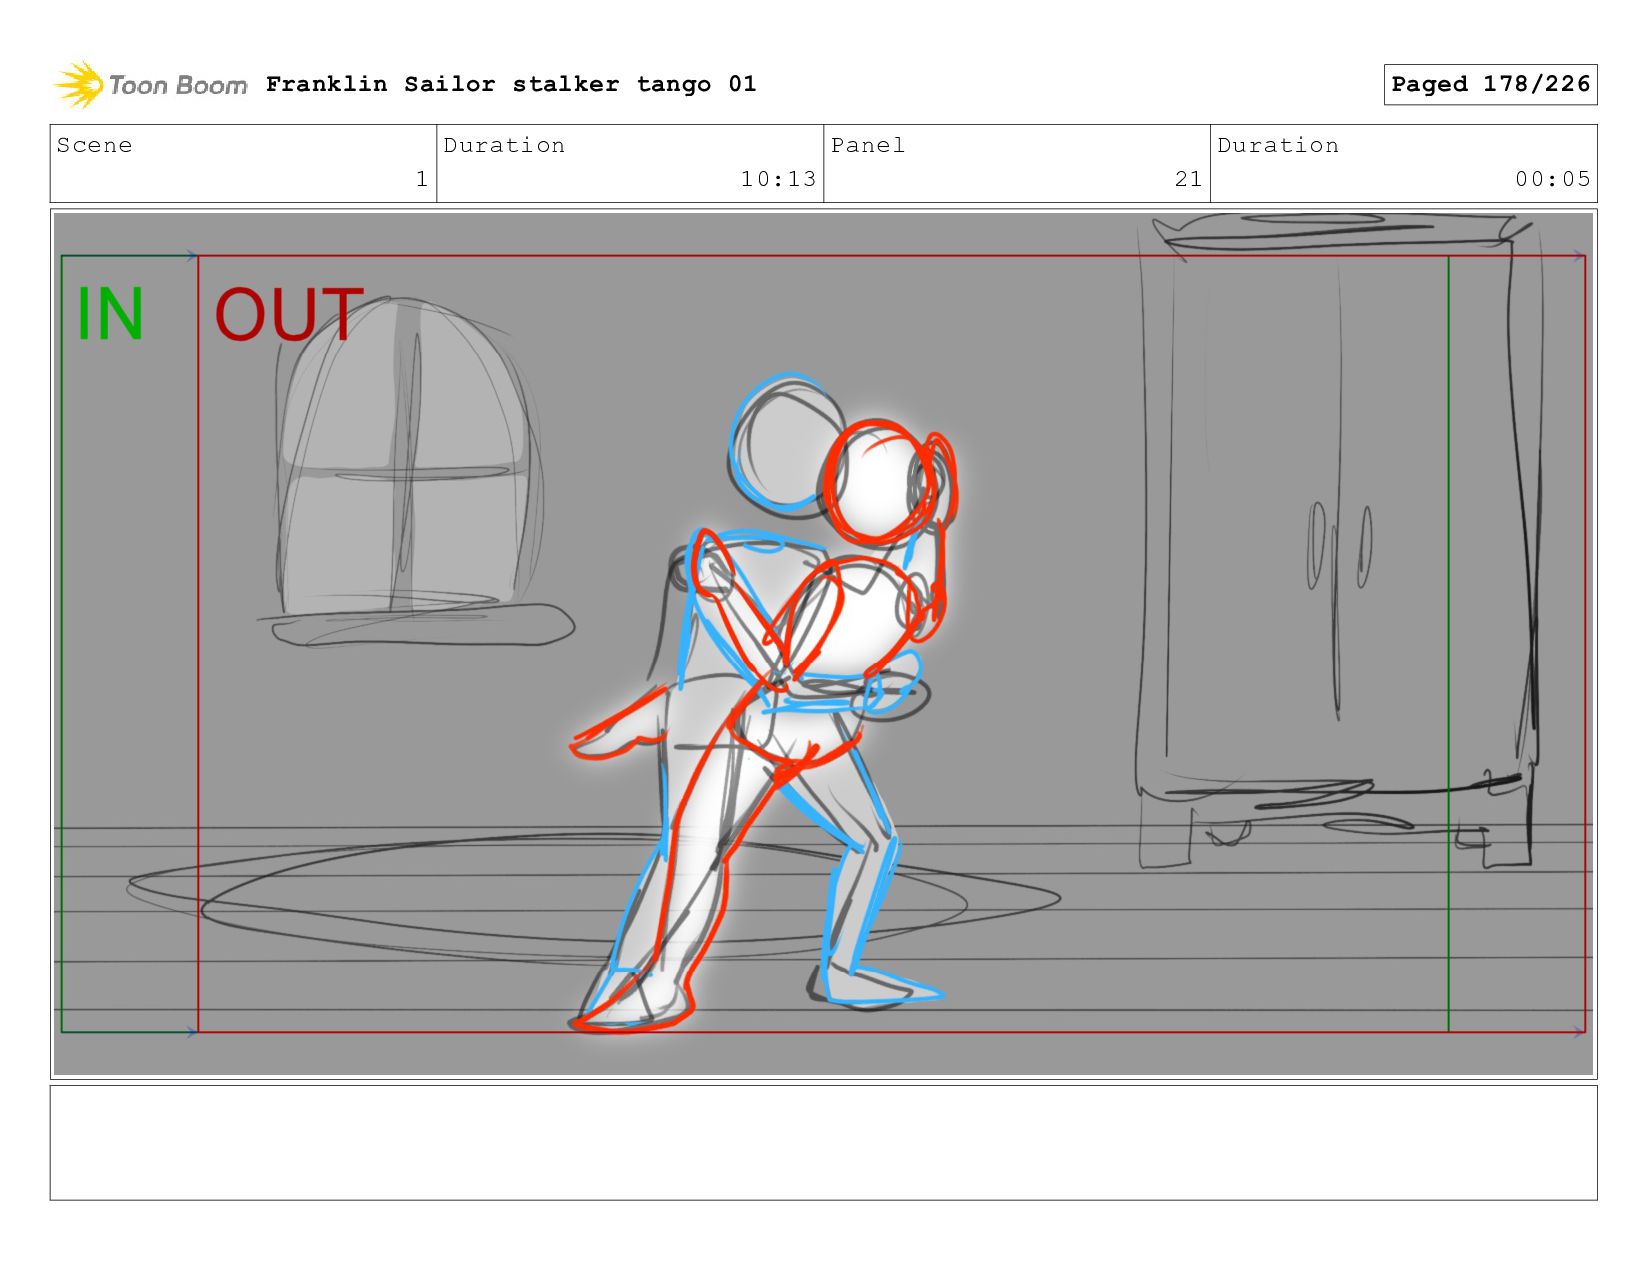Click the green 'IN' camera frame label

(x=110, y=314)
